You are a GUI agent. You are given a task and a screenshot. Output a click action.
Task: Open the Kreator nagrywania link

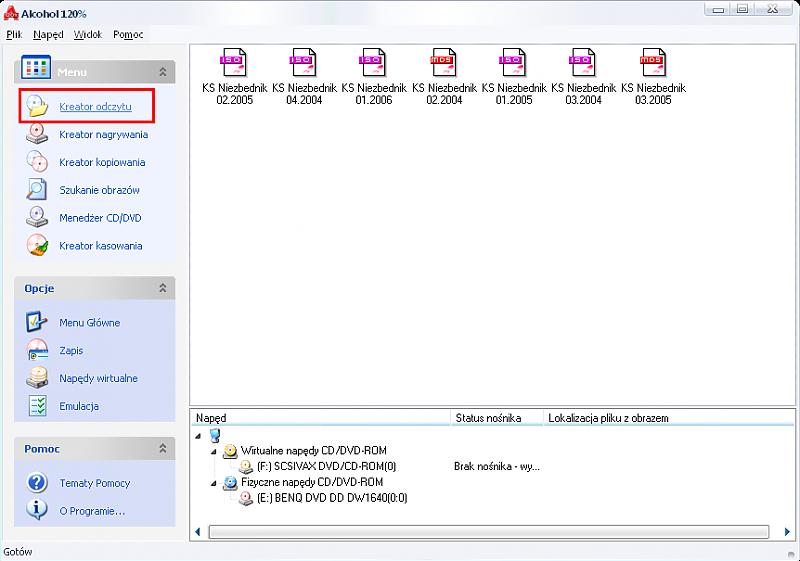coord(104,135)
